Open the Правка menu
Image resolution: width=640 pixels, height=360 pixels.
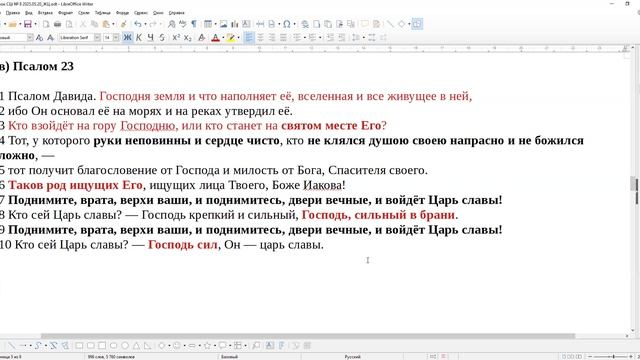[13, 13]
